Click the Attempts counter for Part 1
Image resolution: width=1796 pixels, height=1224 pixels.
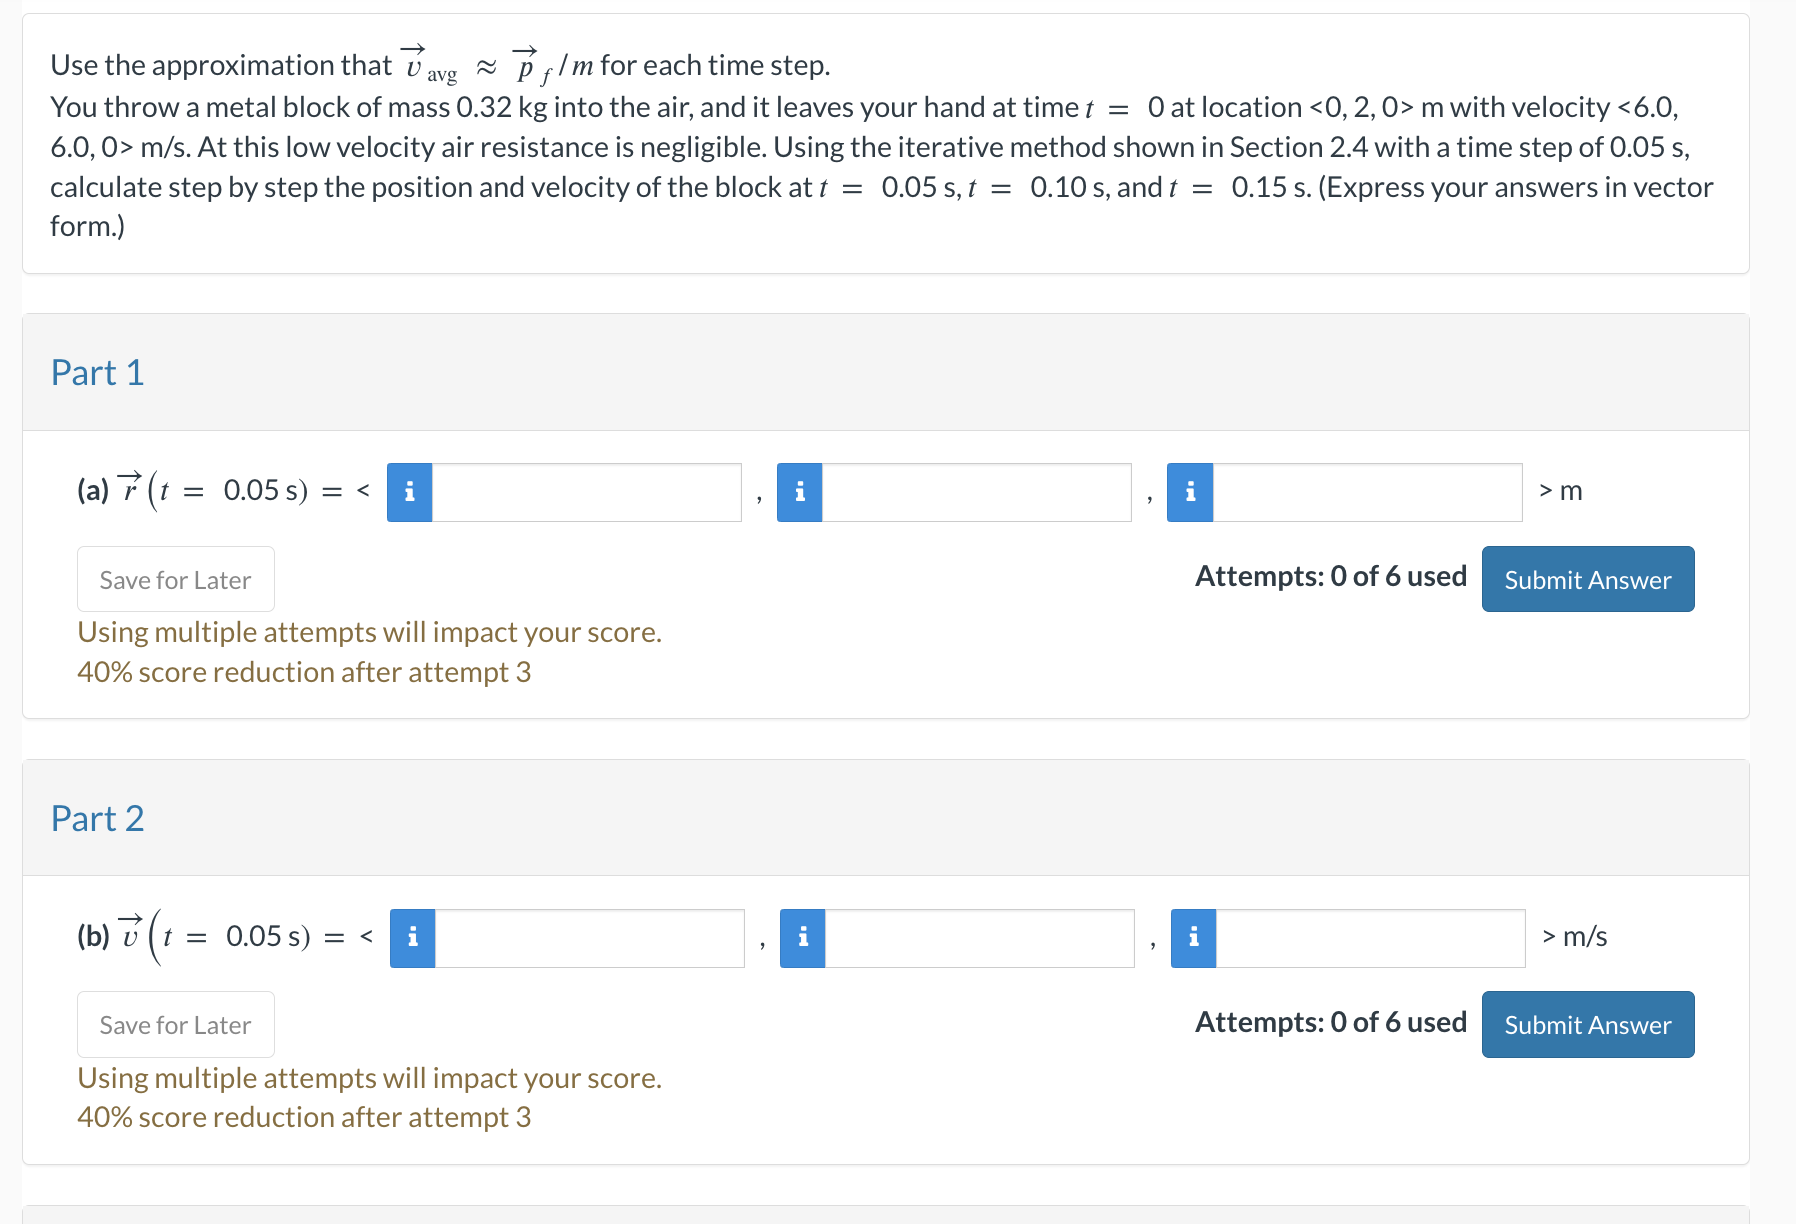click(x=1330, y=576)
